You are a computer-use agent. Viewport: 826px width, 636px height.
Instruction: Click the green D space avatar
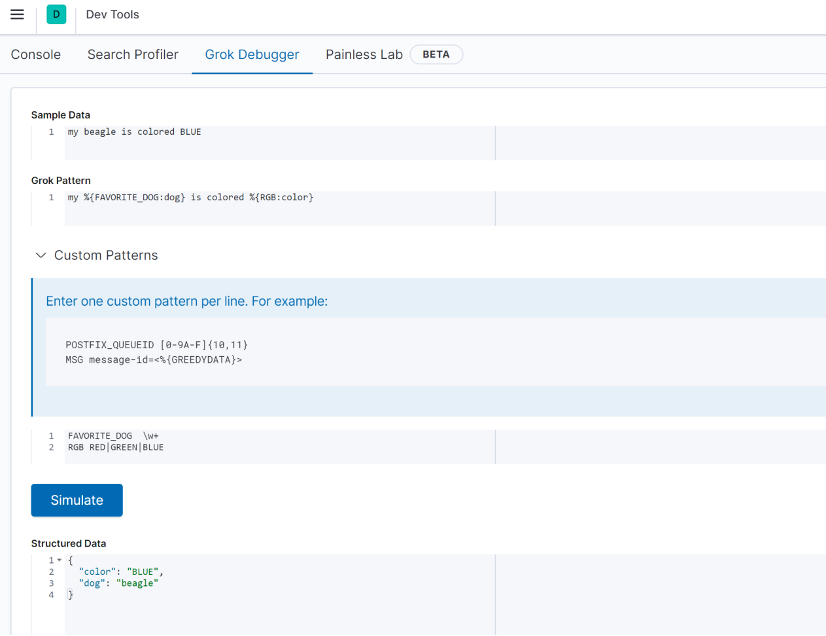(x=56, y=14)
